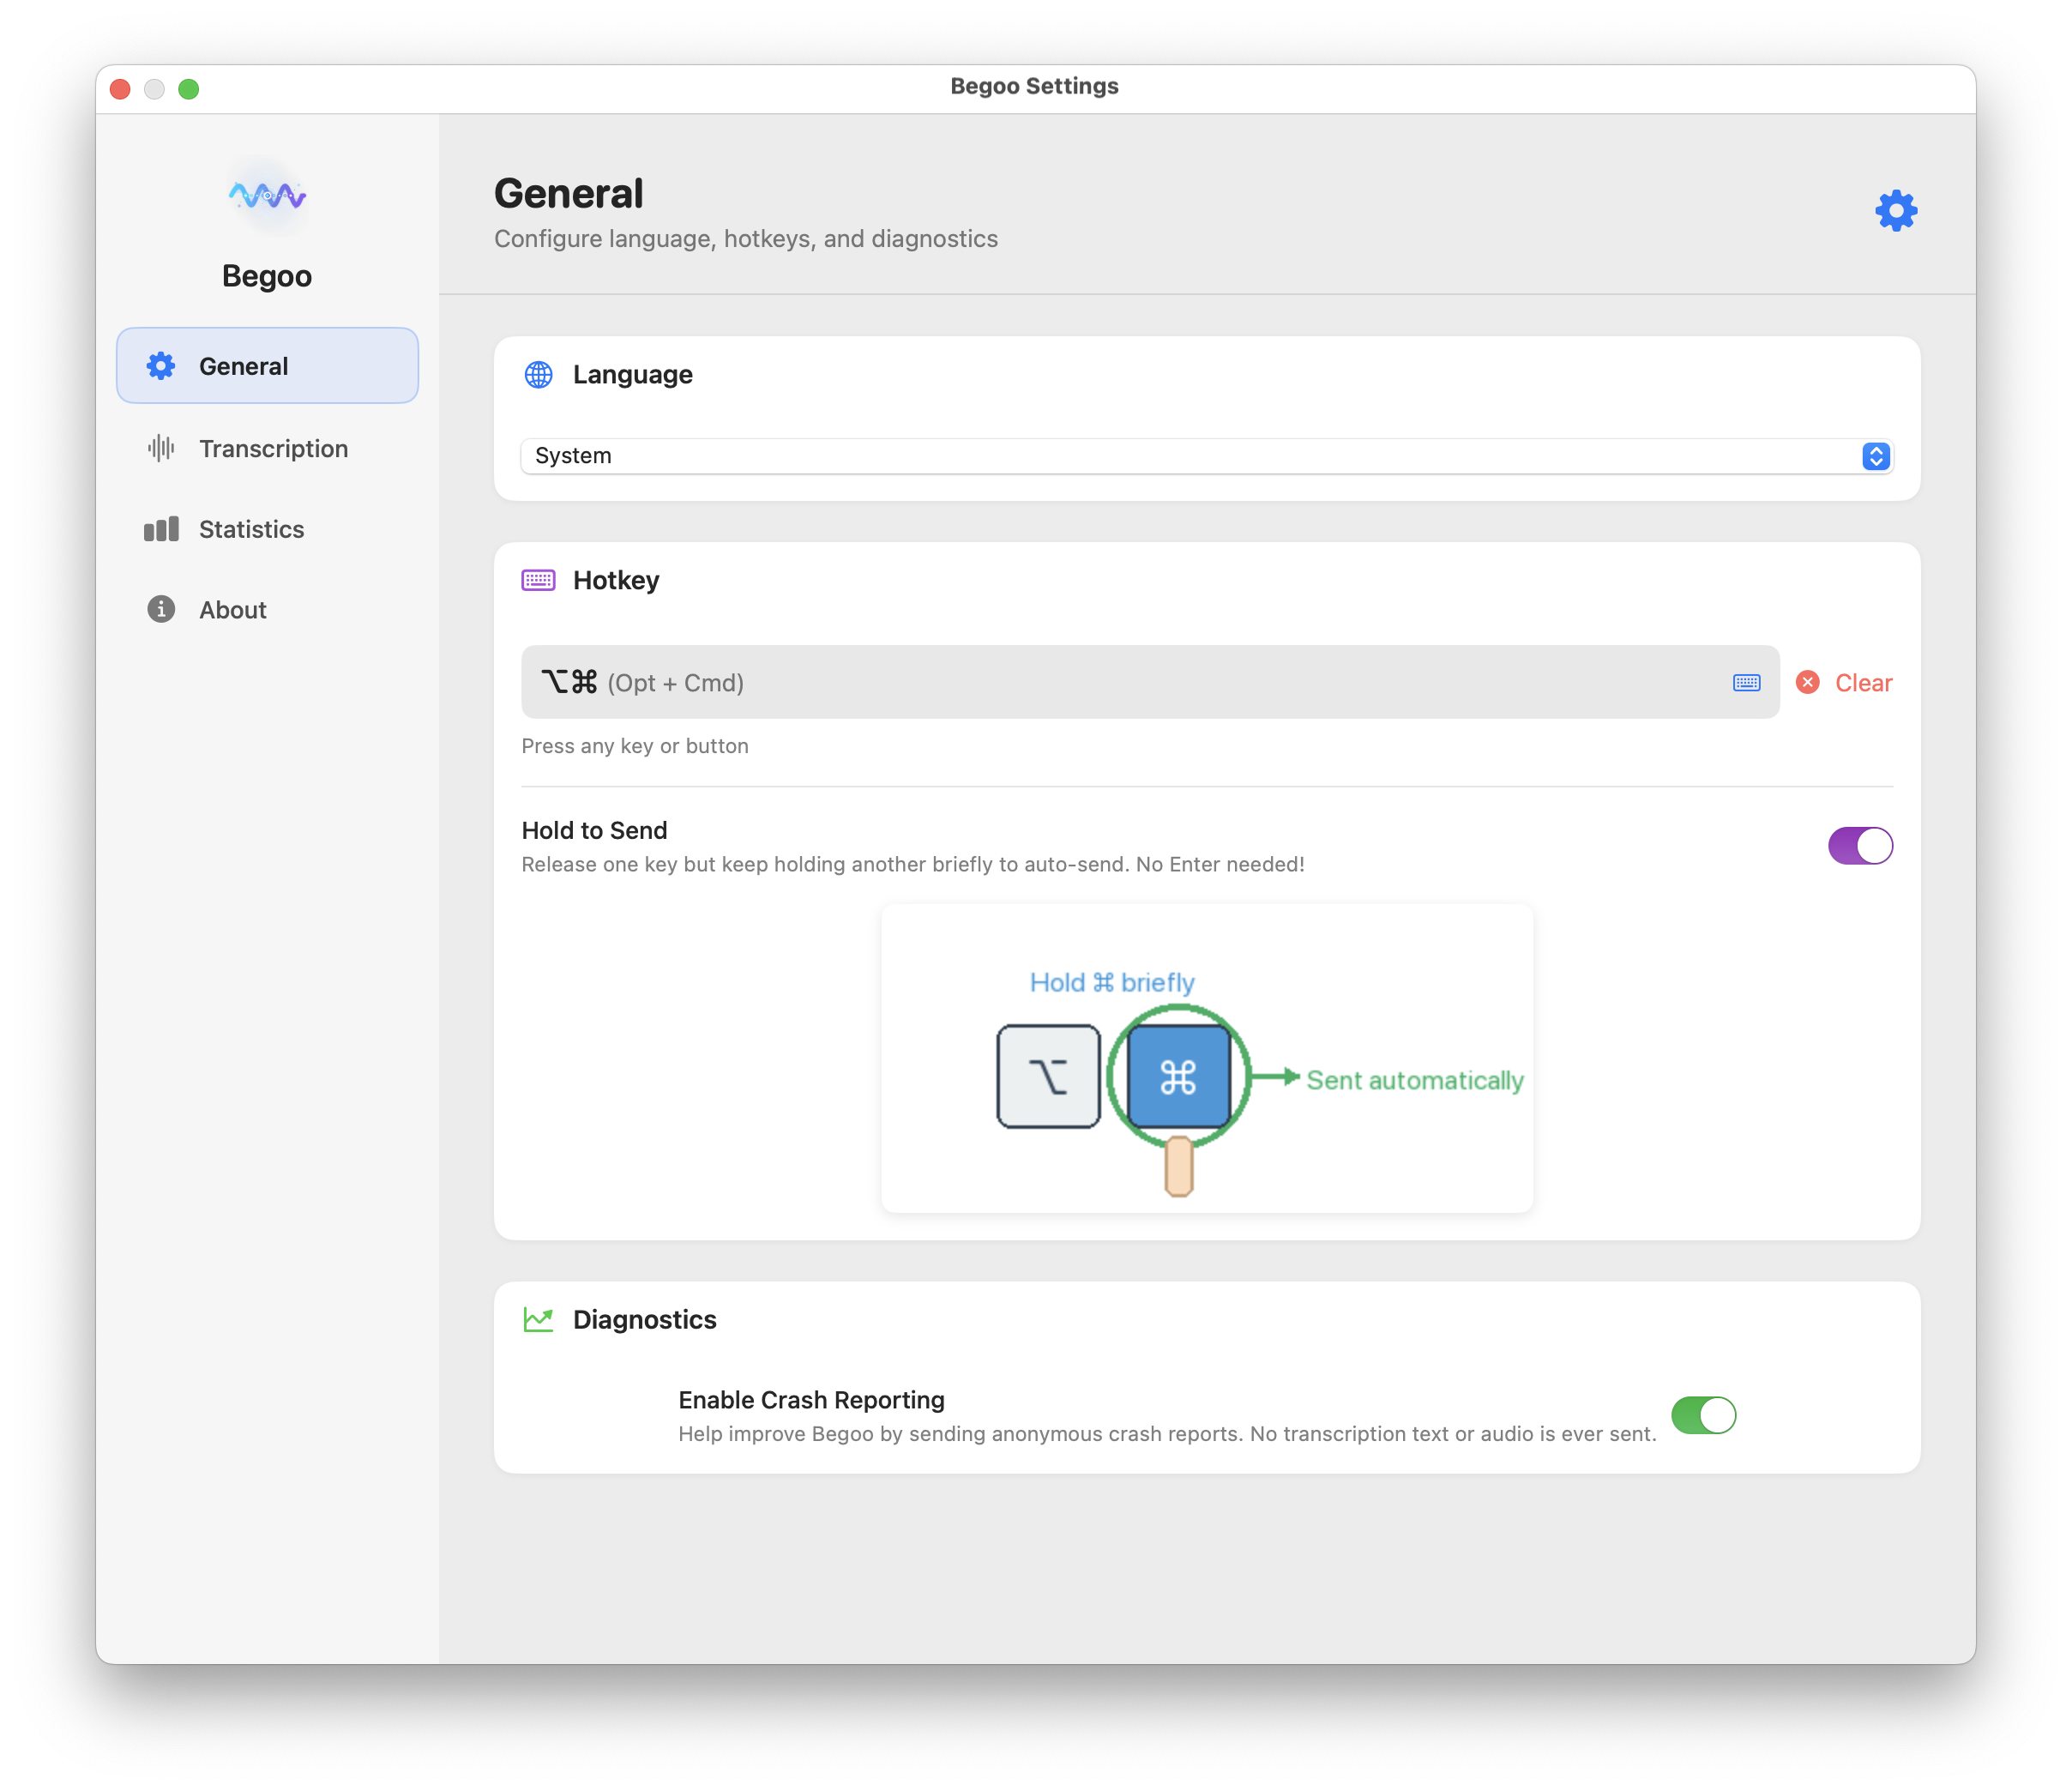
Task: Click the red X icon beside Clear
Action: (x=1806, y=682)
